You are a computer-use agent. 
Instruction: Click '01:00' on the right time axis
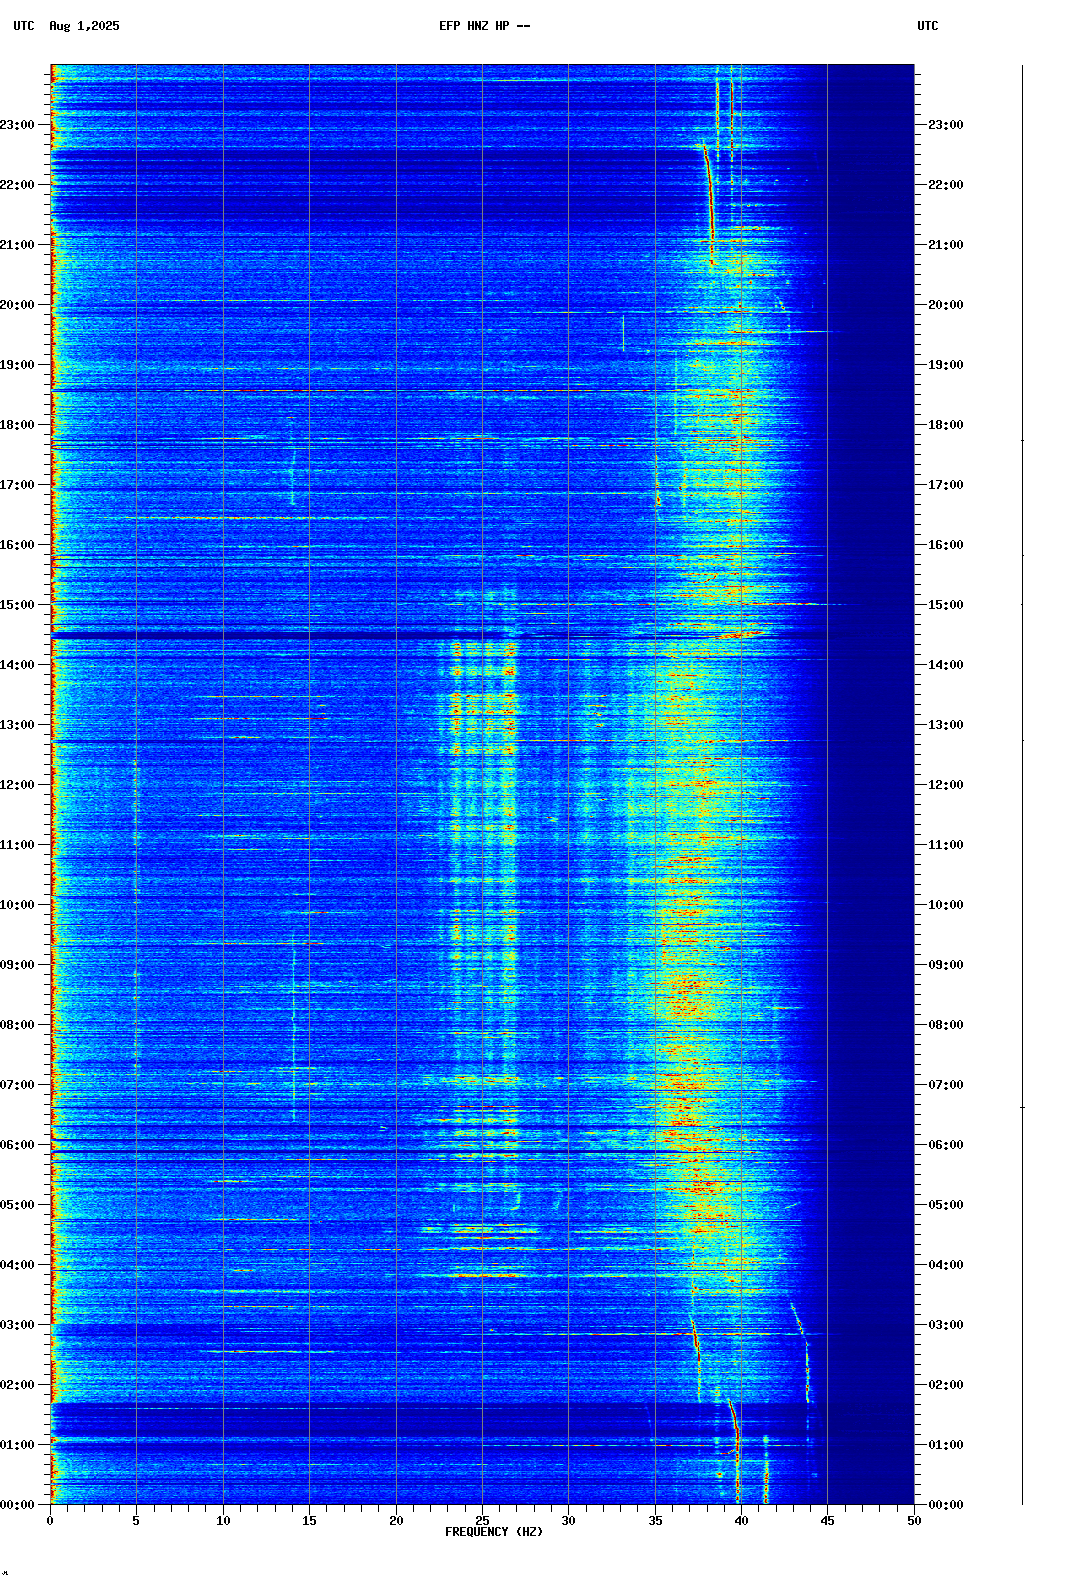coord(946,1445)
